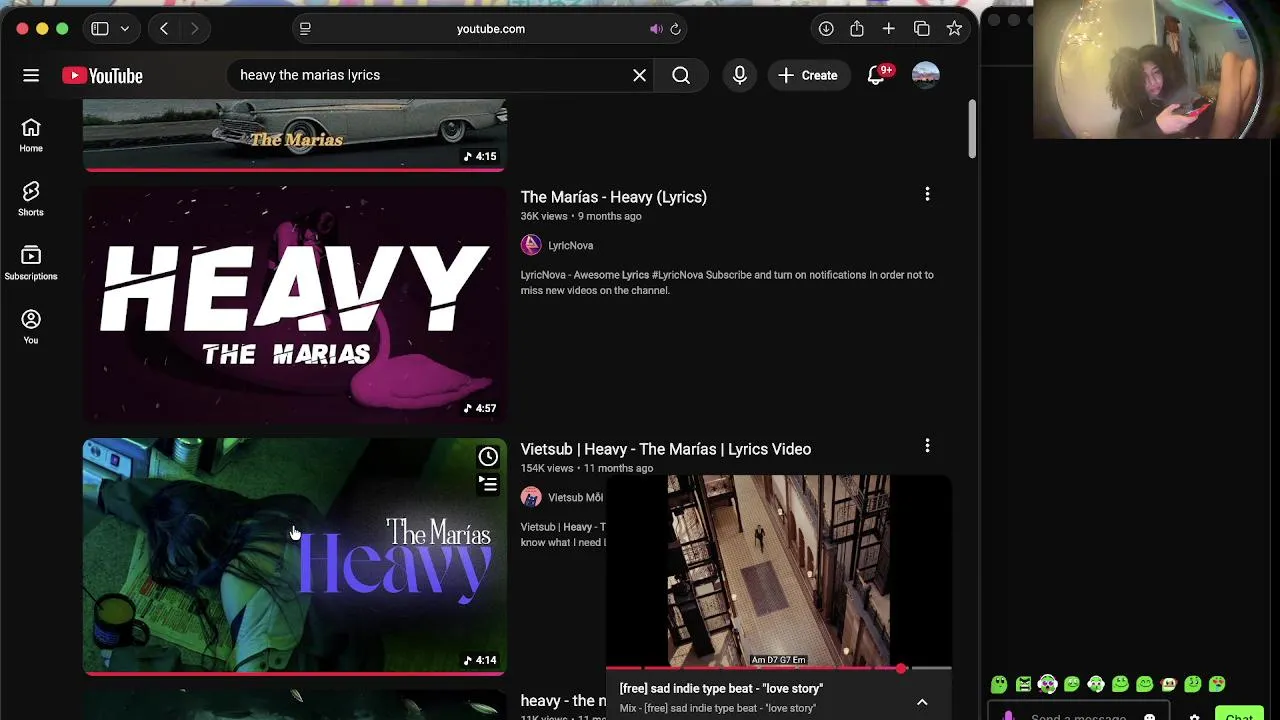This screenshot has width=1280, height=720.
Task: Show Safari downloads
Action: [826, 29]
